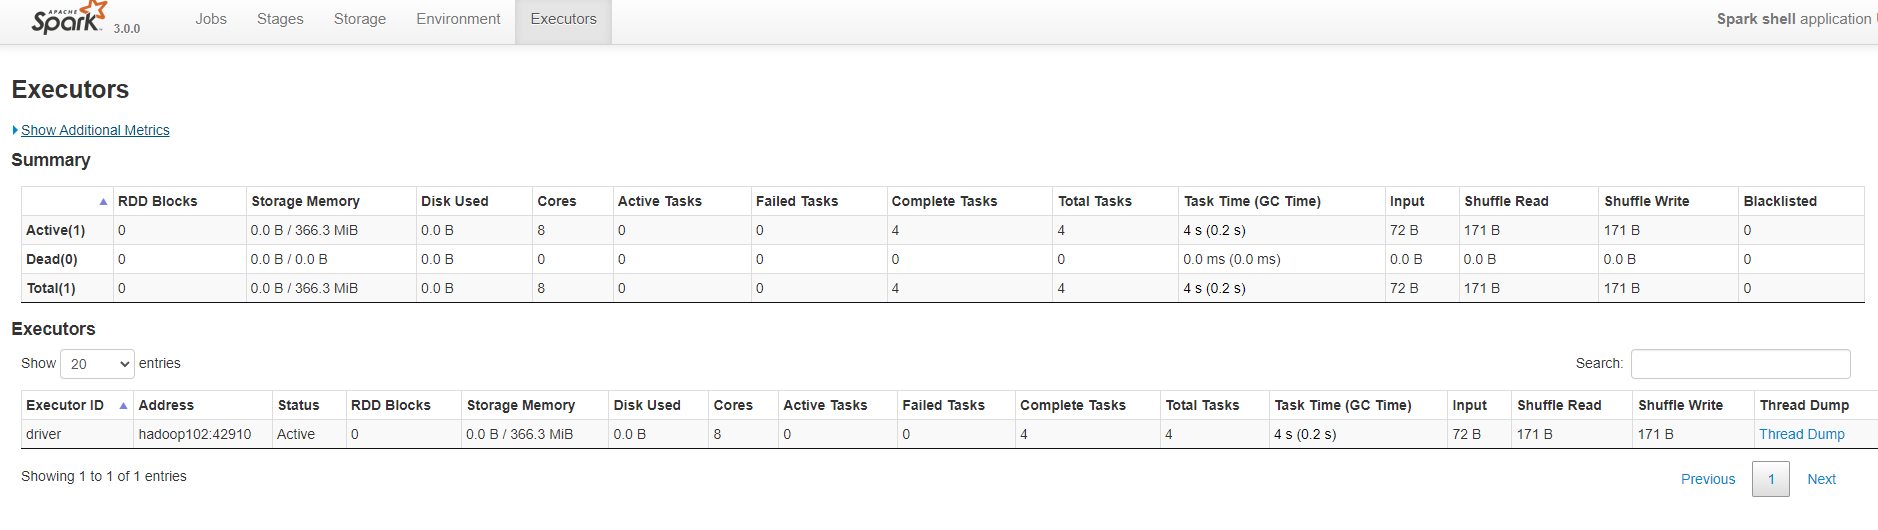Viewport: 1878px width, 530px height.
Task: Sort executors by Status column
Action: point(298,405)
